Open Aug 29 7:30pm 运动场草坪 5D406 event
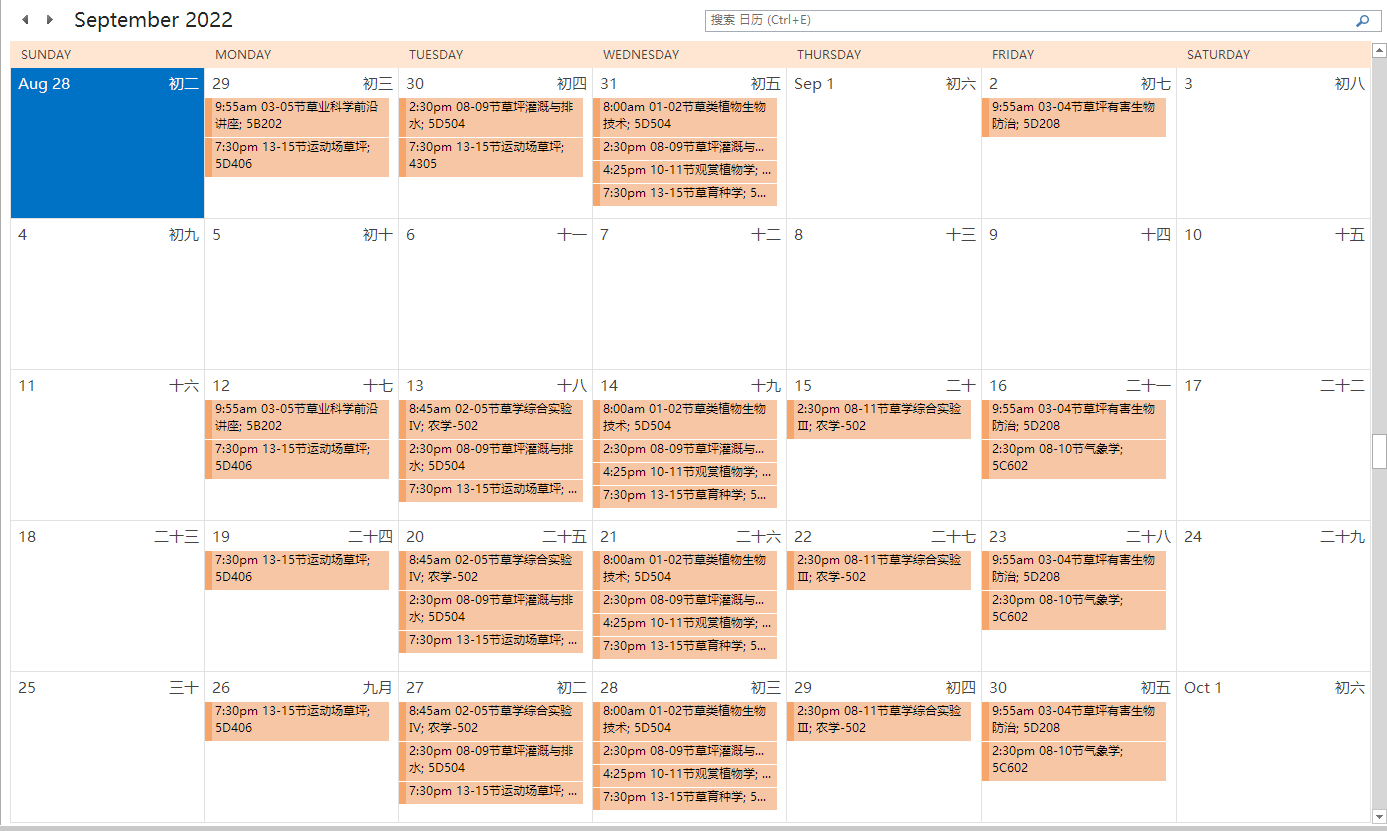Image resolution: width=1387 pixels, height=831 pixels. click(297, 156)
